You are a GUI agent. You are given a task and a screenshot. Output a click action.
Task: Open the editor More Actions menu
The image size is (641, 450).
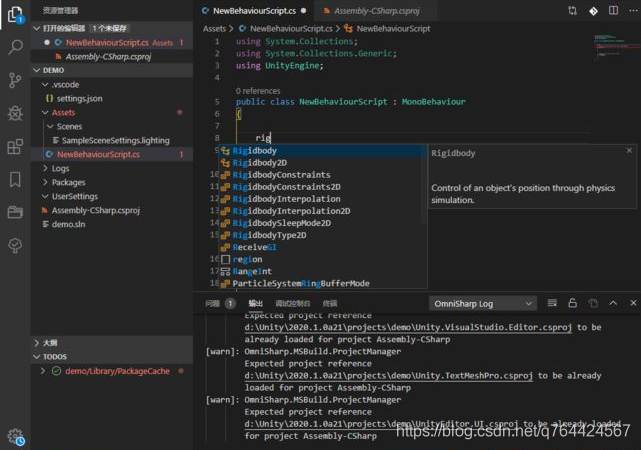(633, 11)
